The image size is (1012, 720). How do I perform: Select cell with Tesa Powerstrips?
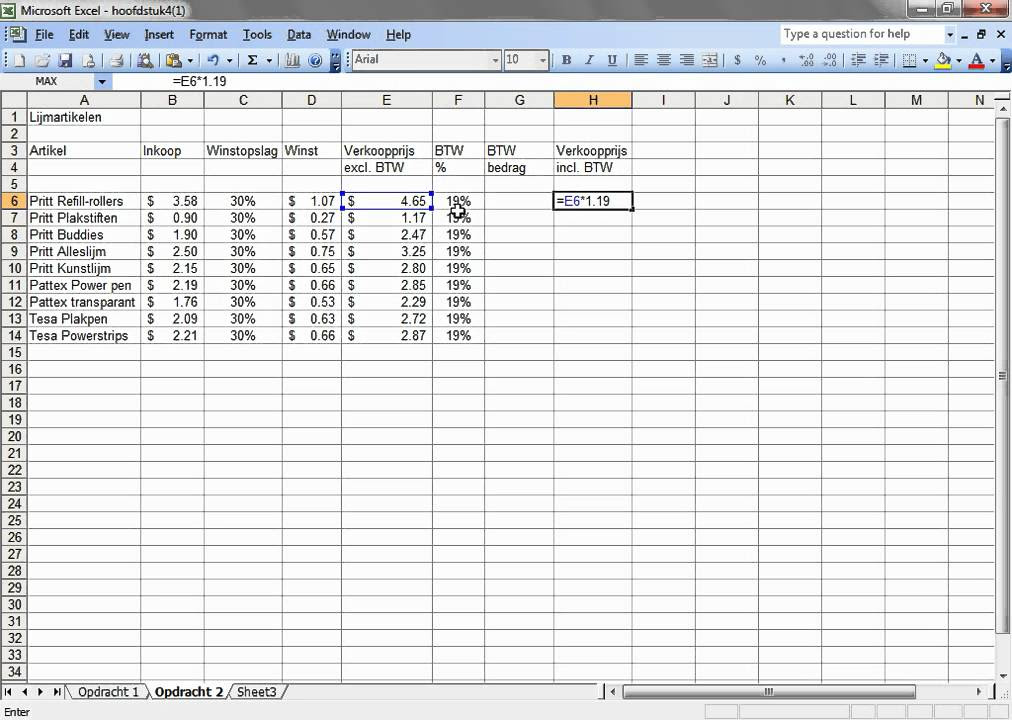(x=84, y=335)
